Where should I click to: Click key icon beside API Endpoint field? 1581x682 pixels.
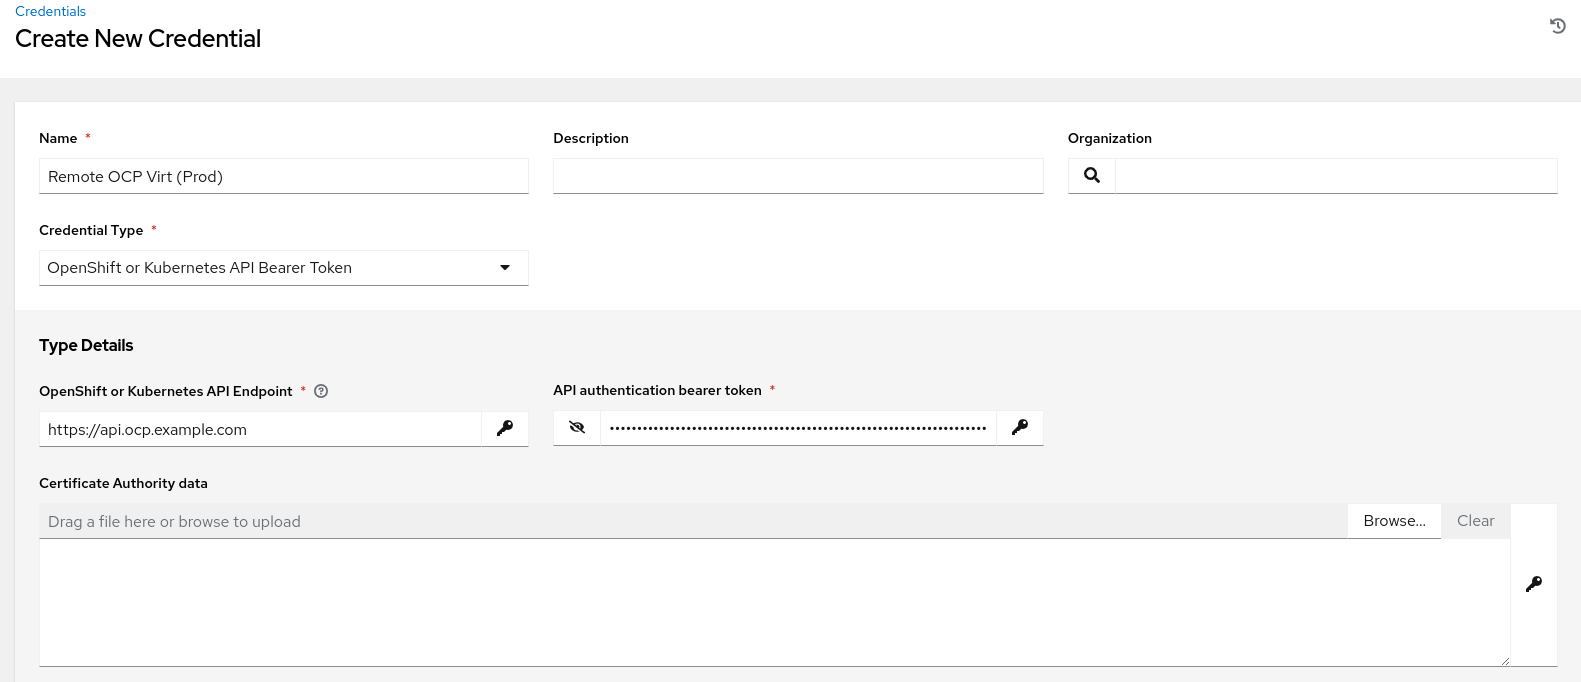click(x=505, y=428)
